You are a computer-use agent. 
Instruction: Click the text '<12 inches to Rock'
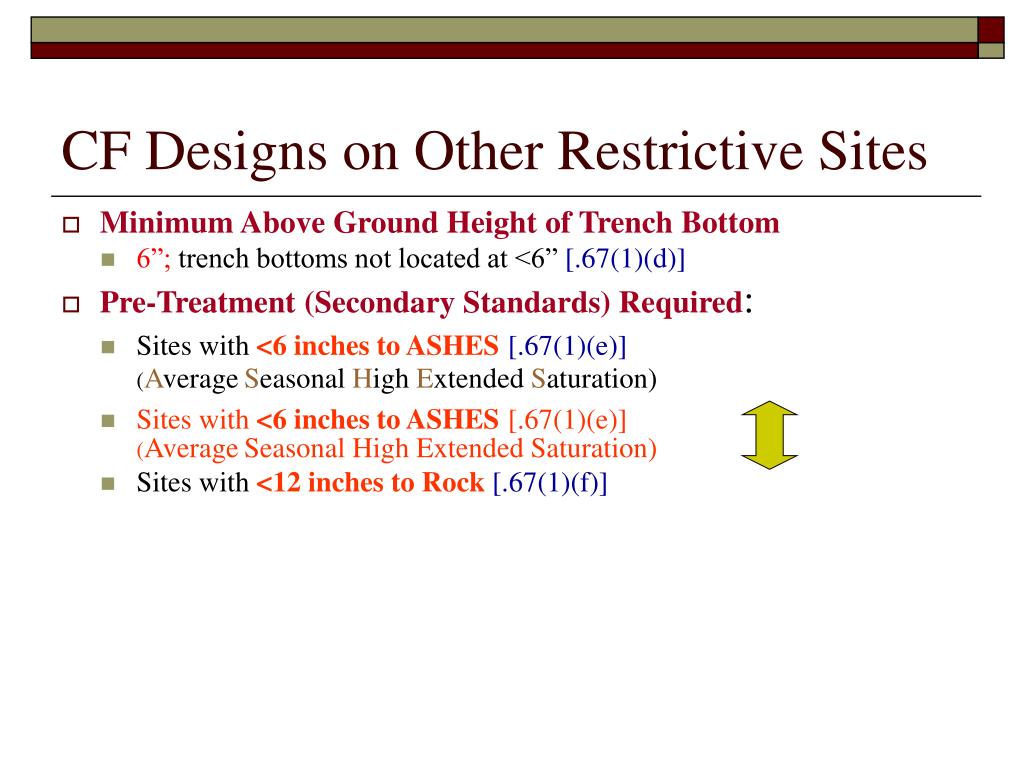click(370, 483)
